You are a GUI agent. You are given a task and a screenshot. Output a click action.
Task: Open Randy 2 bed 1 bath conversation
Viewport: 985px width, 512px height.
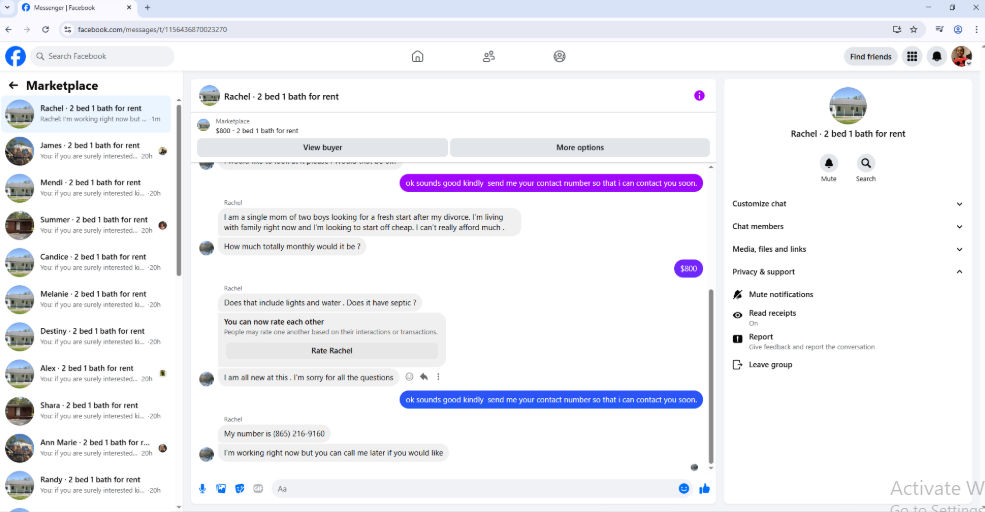[87, 484]
